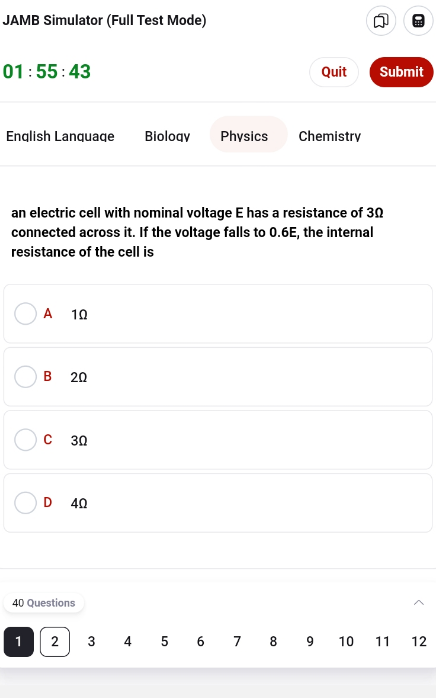Select option B radio button 2Ω
Viewport: 436px width, 698px height.
(x=25, y=377)
